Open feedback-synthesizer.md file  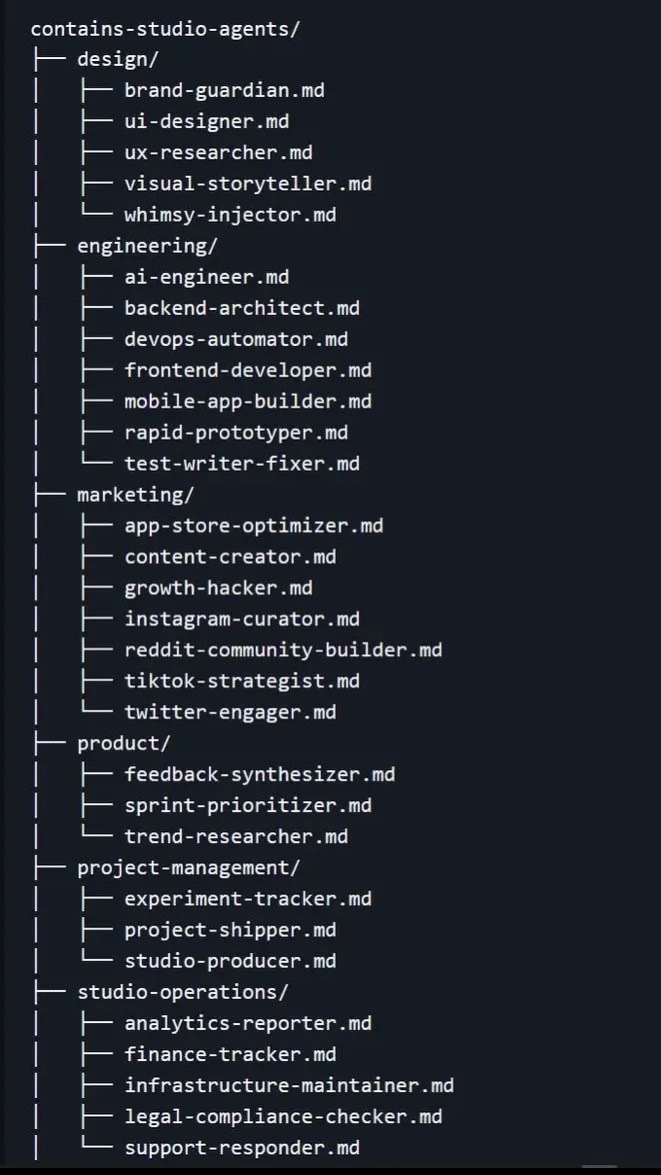point(259,774)
